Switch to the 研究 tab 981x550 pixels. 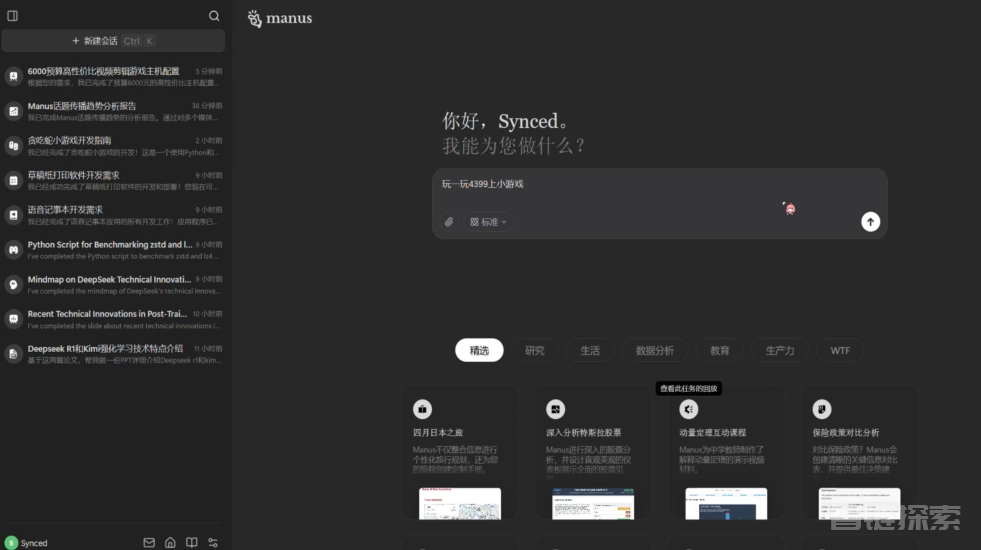point(534,350)
